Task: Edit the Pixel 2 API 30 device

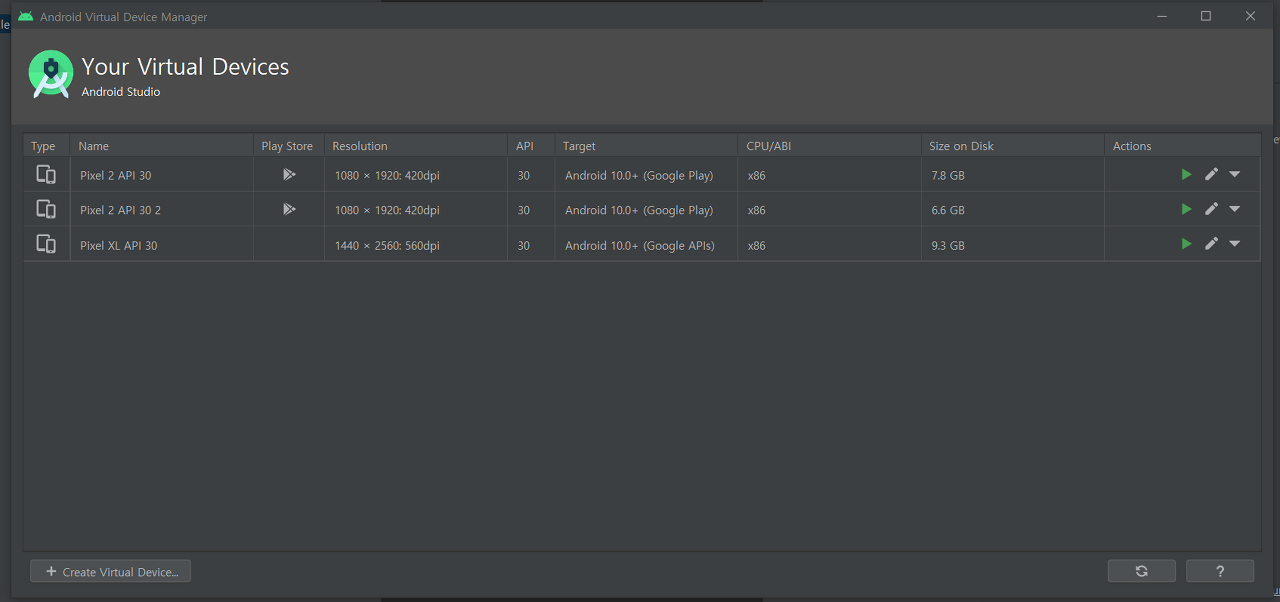Action: (x=1211, y=175)
